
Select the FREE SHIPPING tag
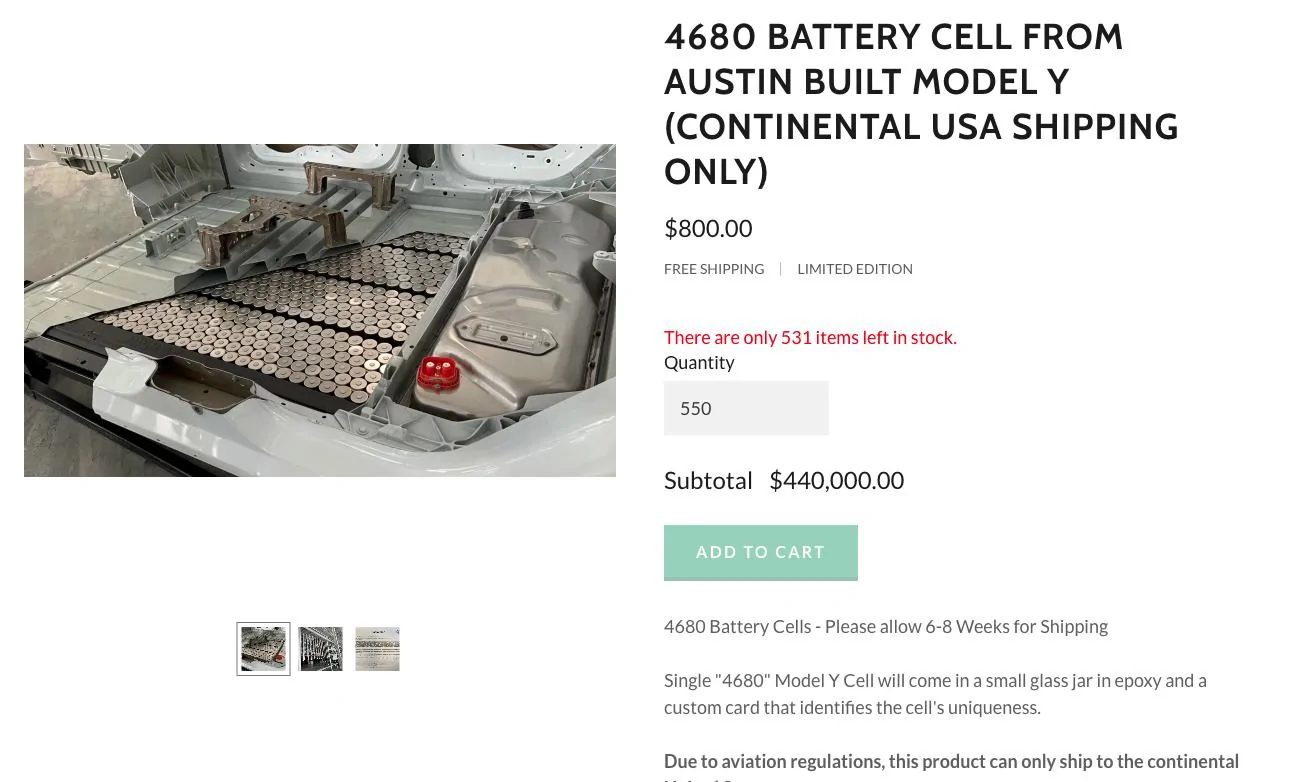713,268
